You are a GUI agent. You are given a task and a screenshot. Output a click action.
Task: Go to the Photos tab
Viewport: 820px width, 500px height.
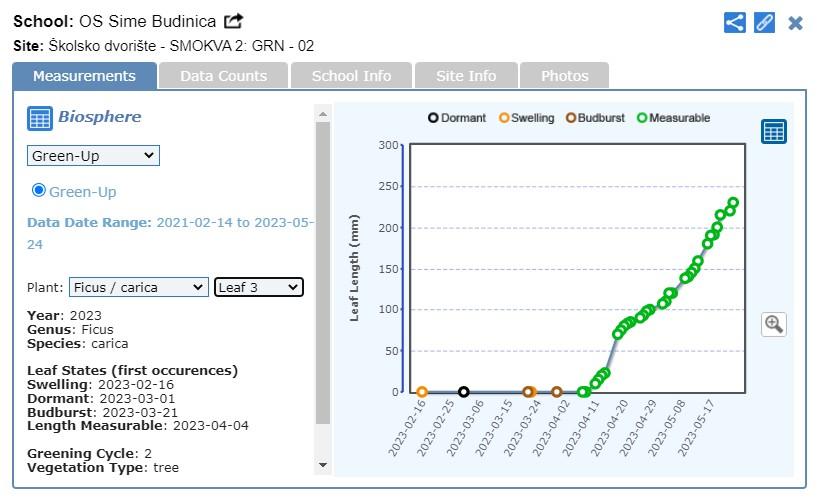click(x=565, y=76)
